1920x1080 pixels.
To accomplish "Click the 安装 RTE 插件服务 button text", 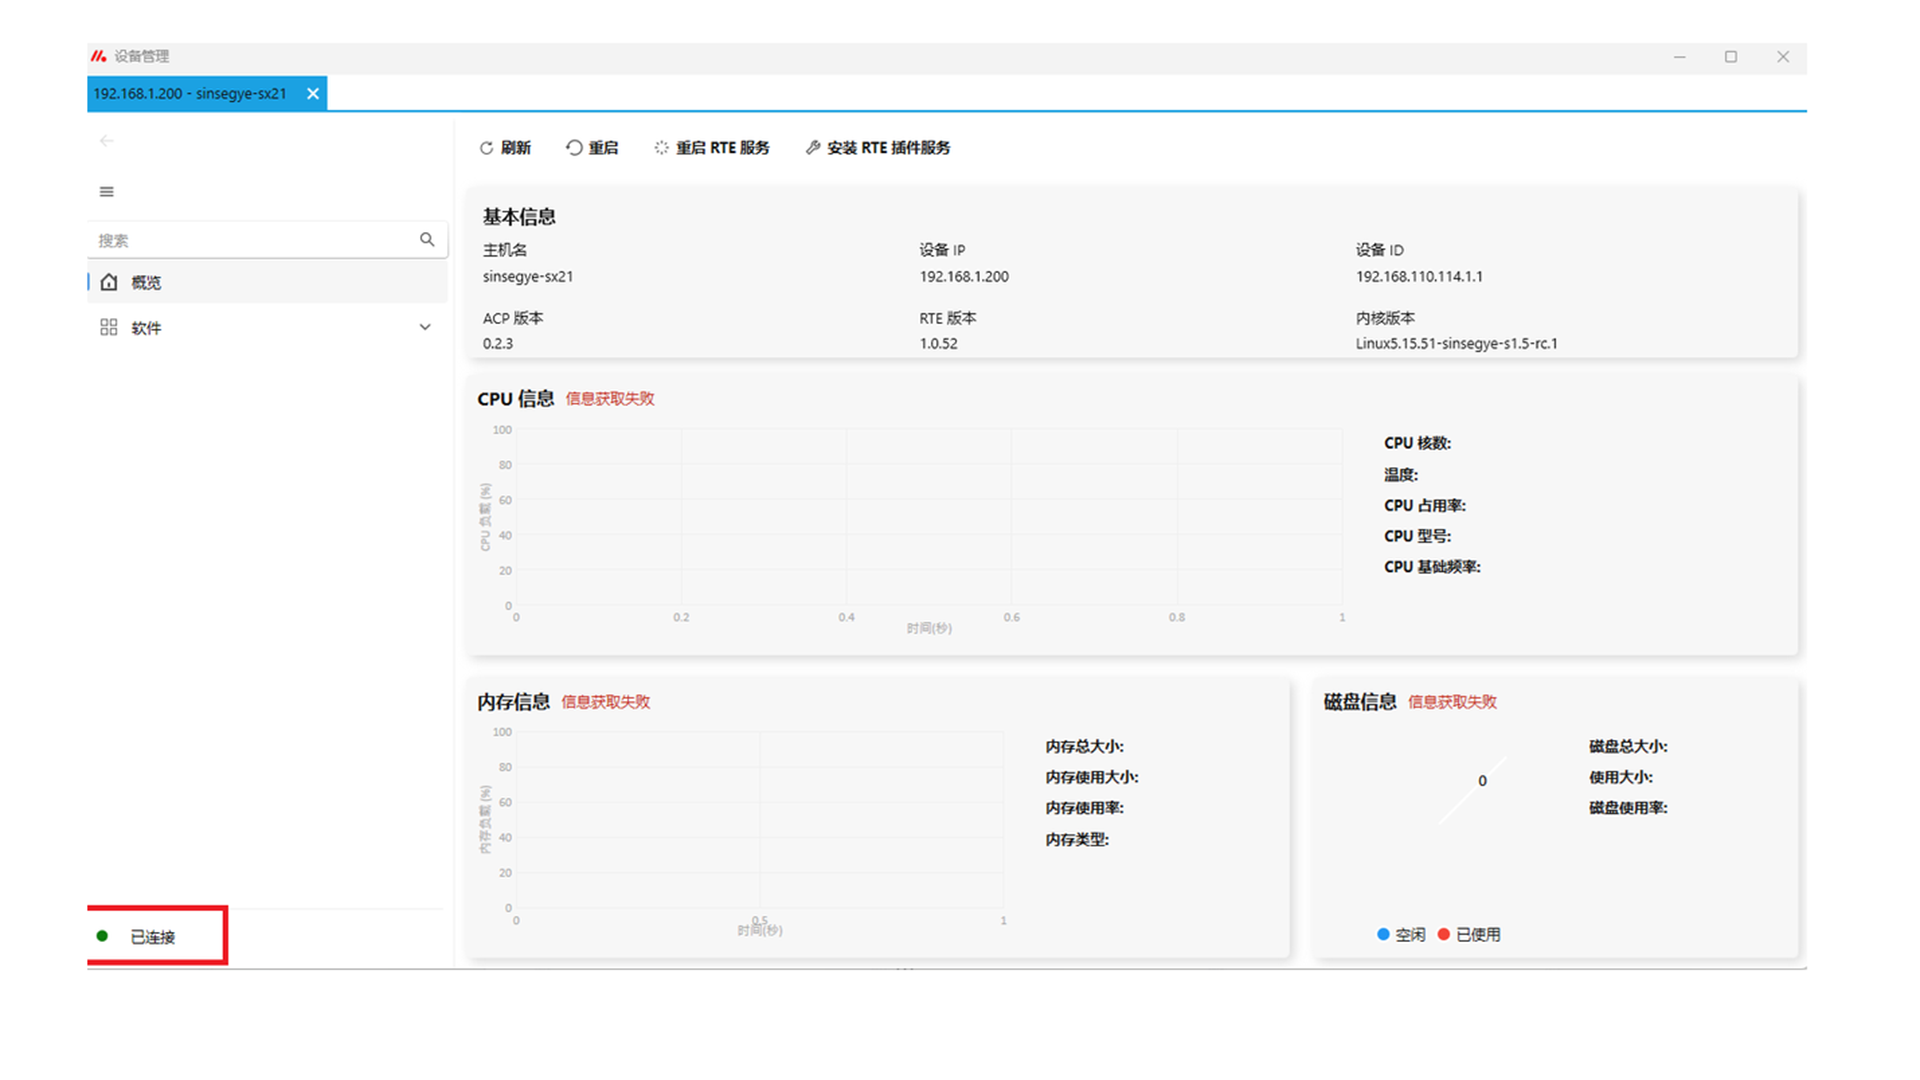I will pos(888,148).
